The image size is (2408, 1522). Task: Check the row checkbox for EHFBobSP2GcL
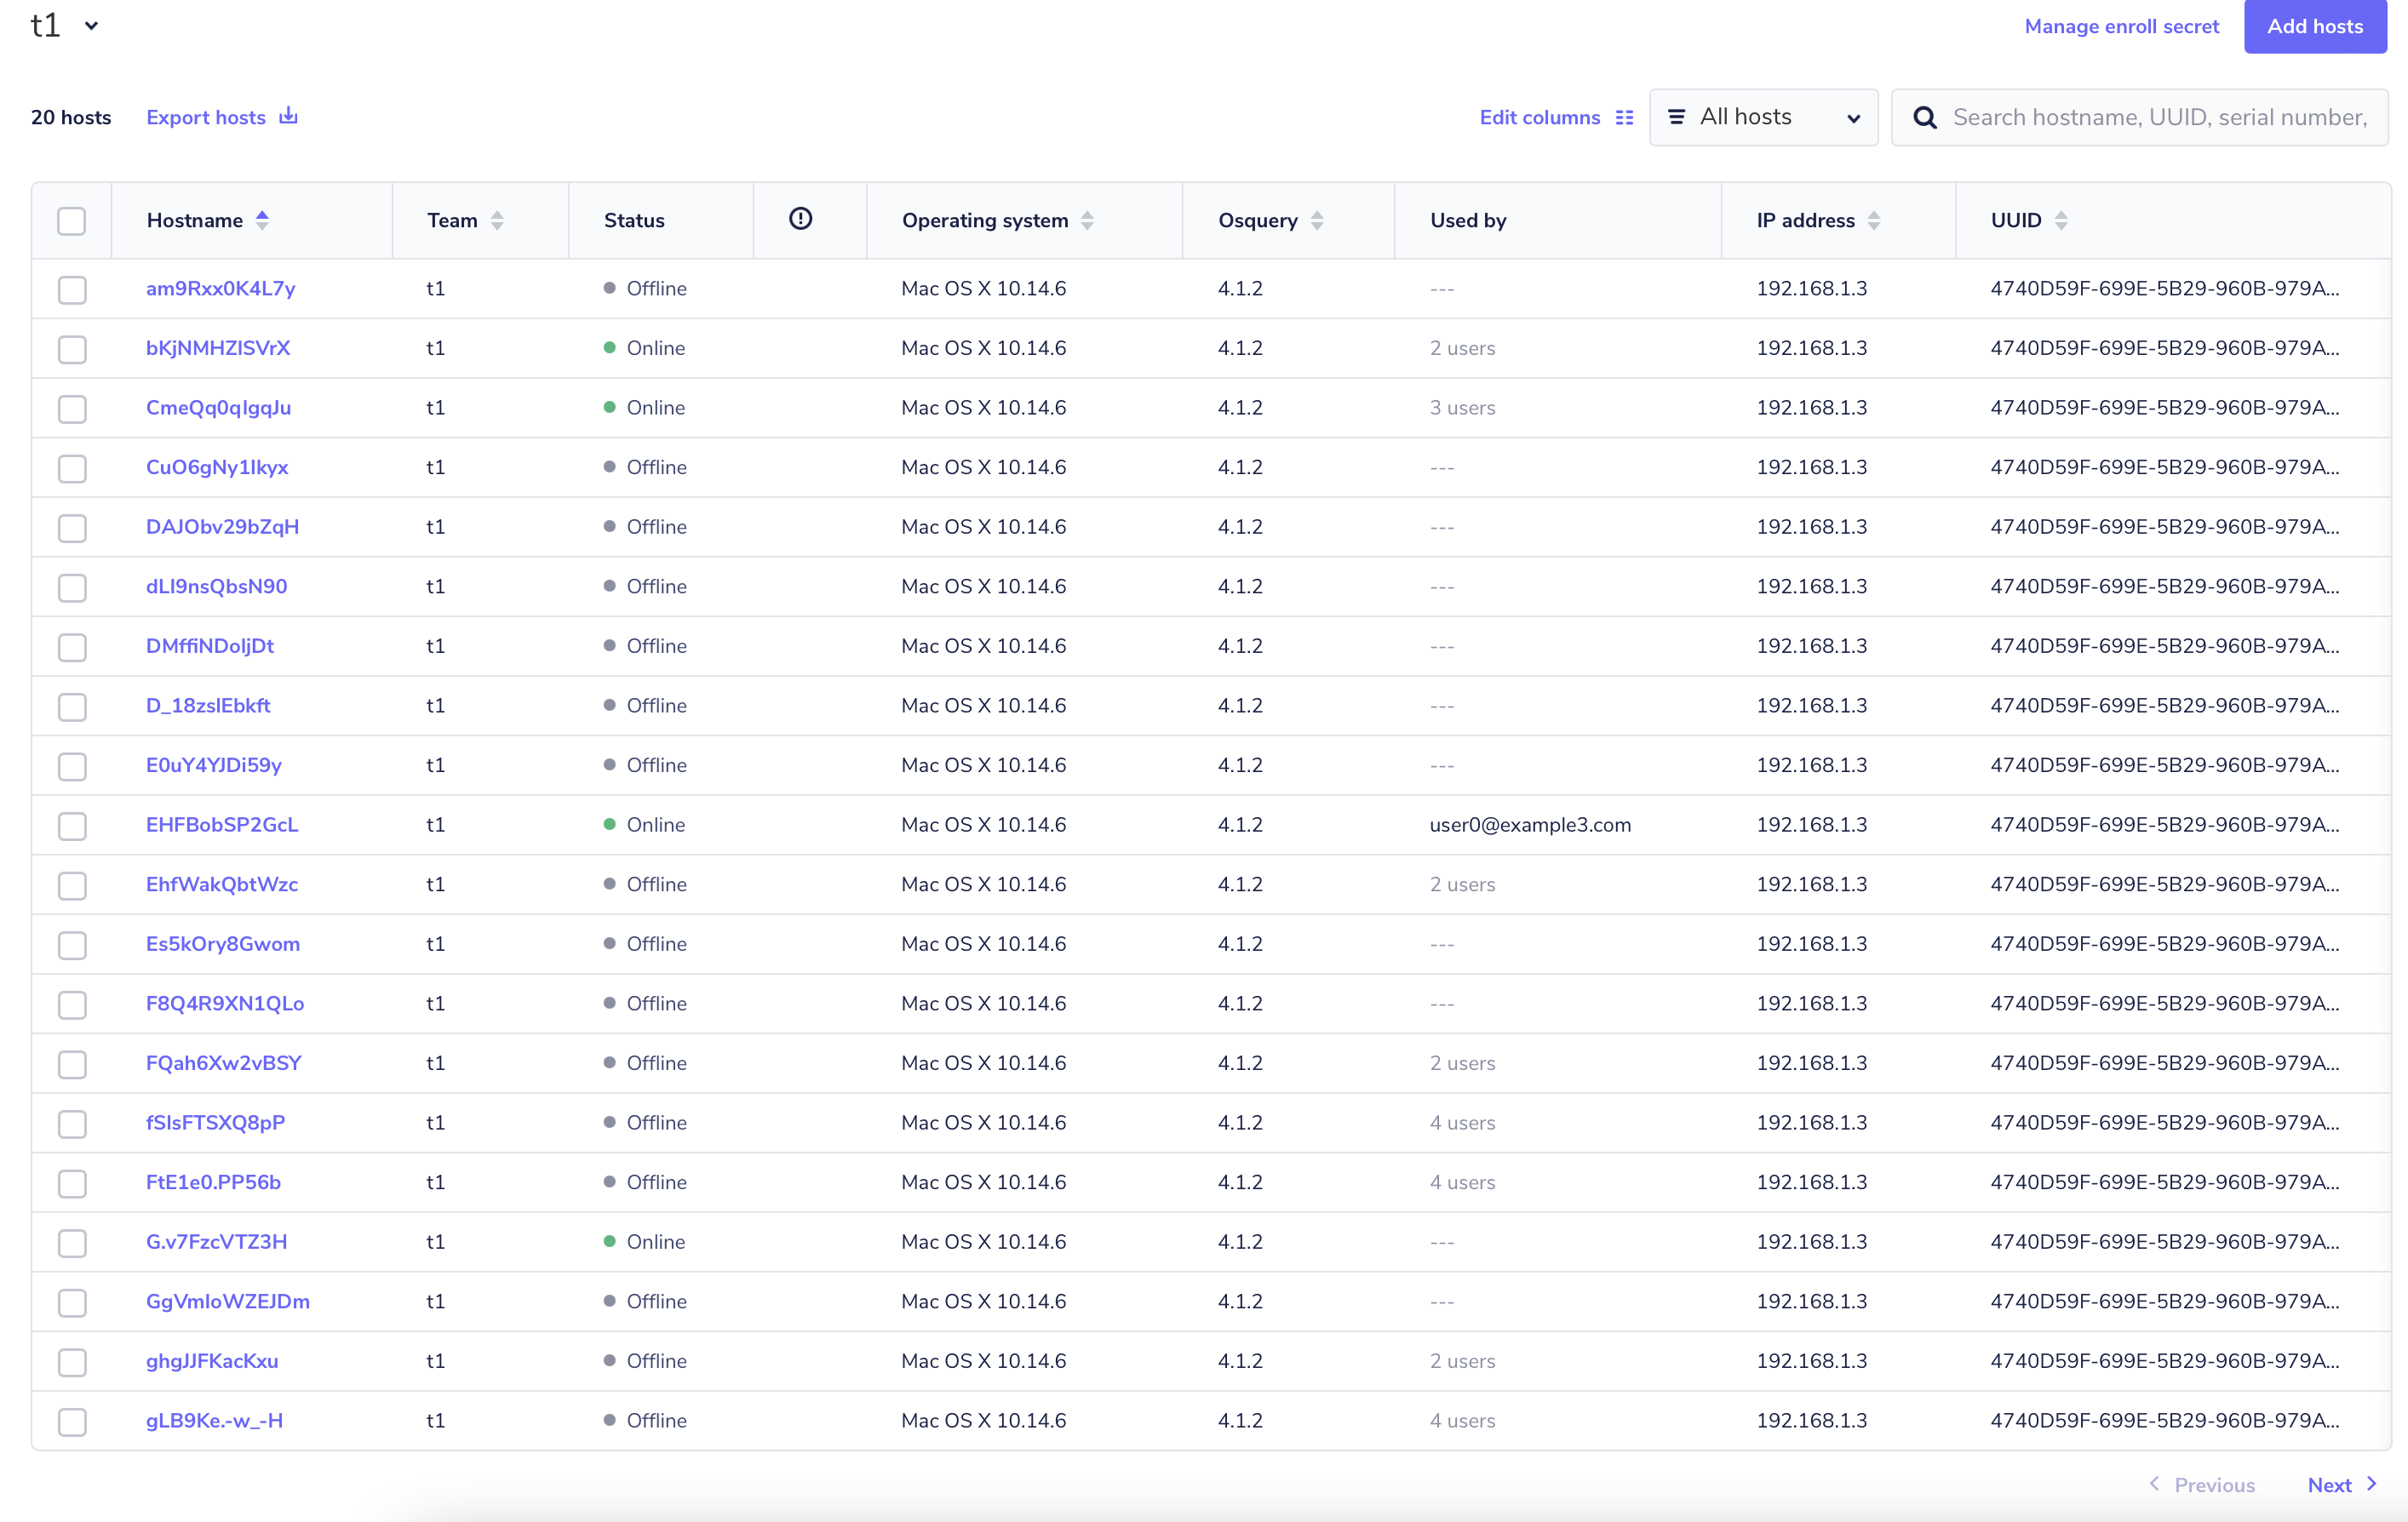(x=72, y=826)
